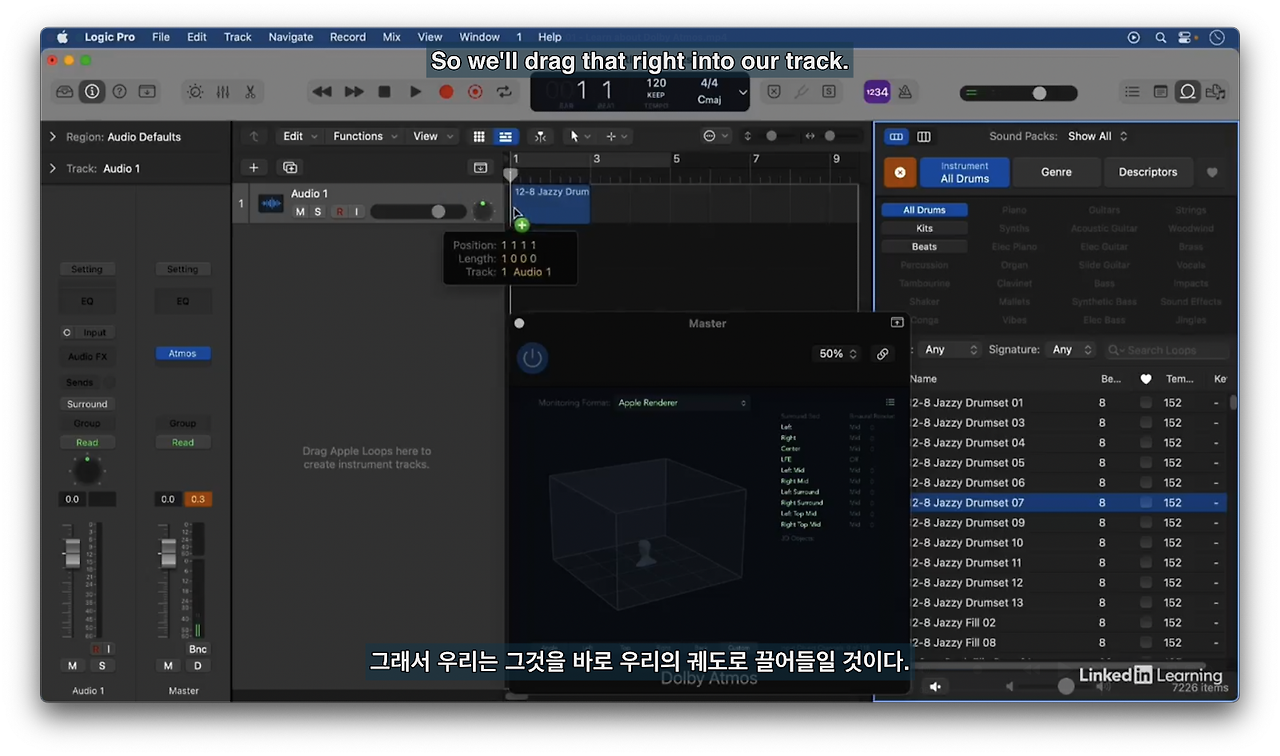Toggle the tuner fork icon

pos(801,92)
